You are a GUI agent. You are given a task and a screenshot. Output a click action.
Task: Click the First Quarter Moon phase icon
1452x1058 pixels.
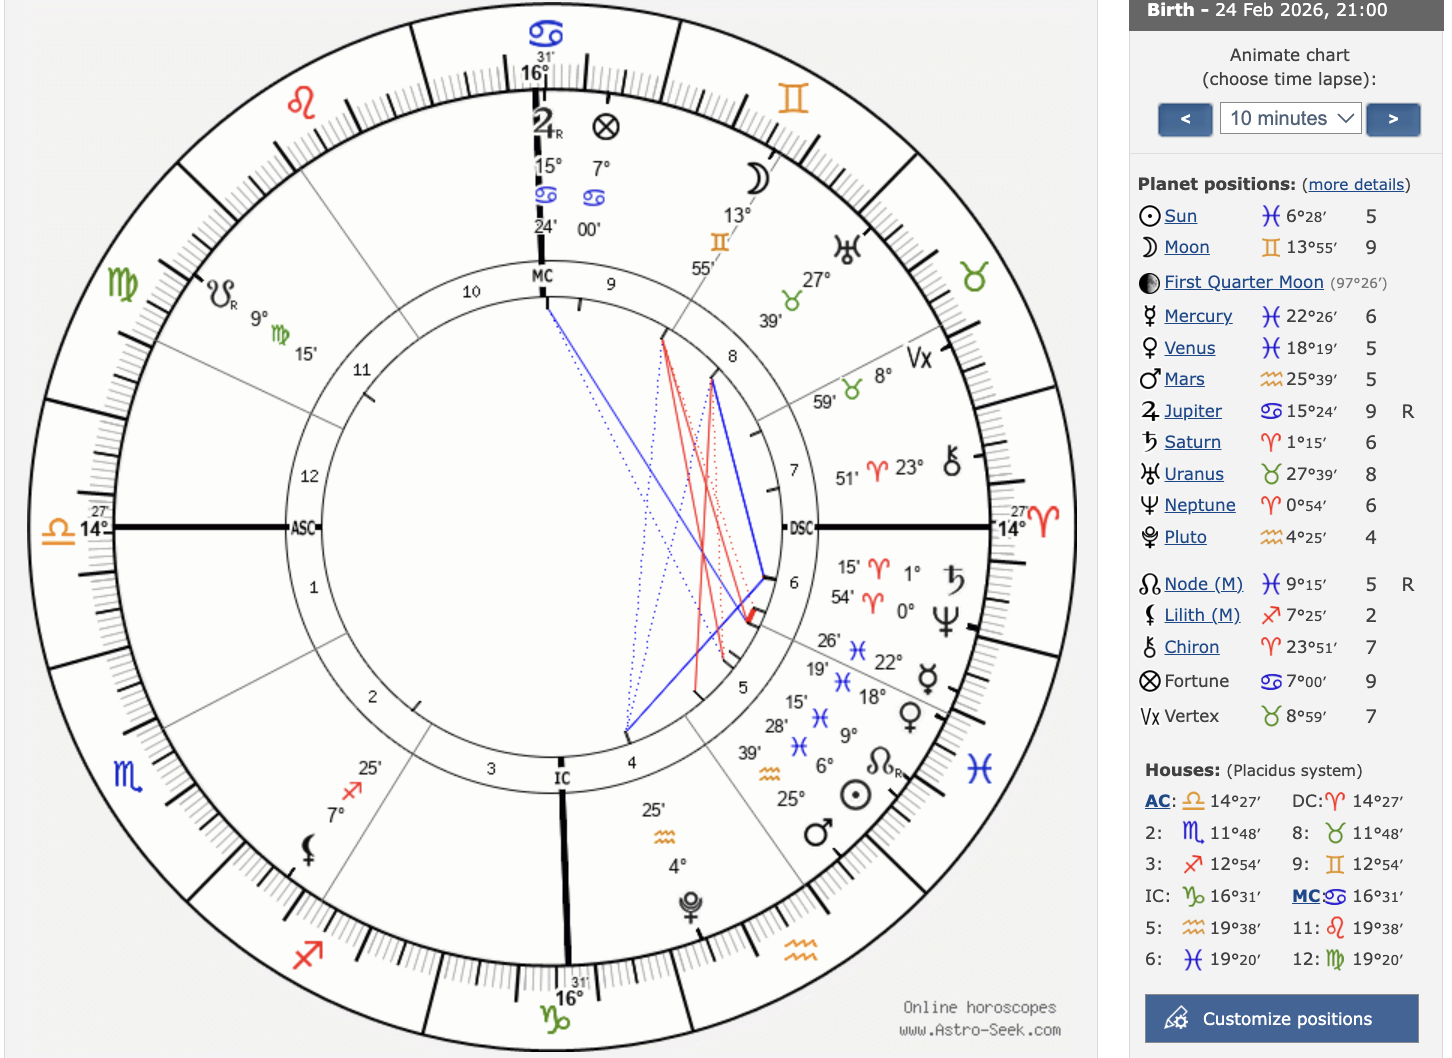click(1150, 283)
